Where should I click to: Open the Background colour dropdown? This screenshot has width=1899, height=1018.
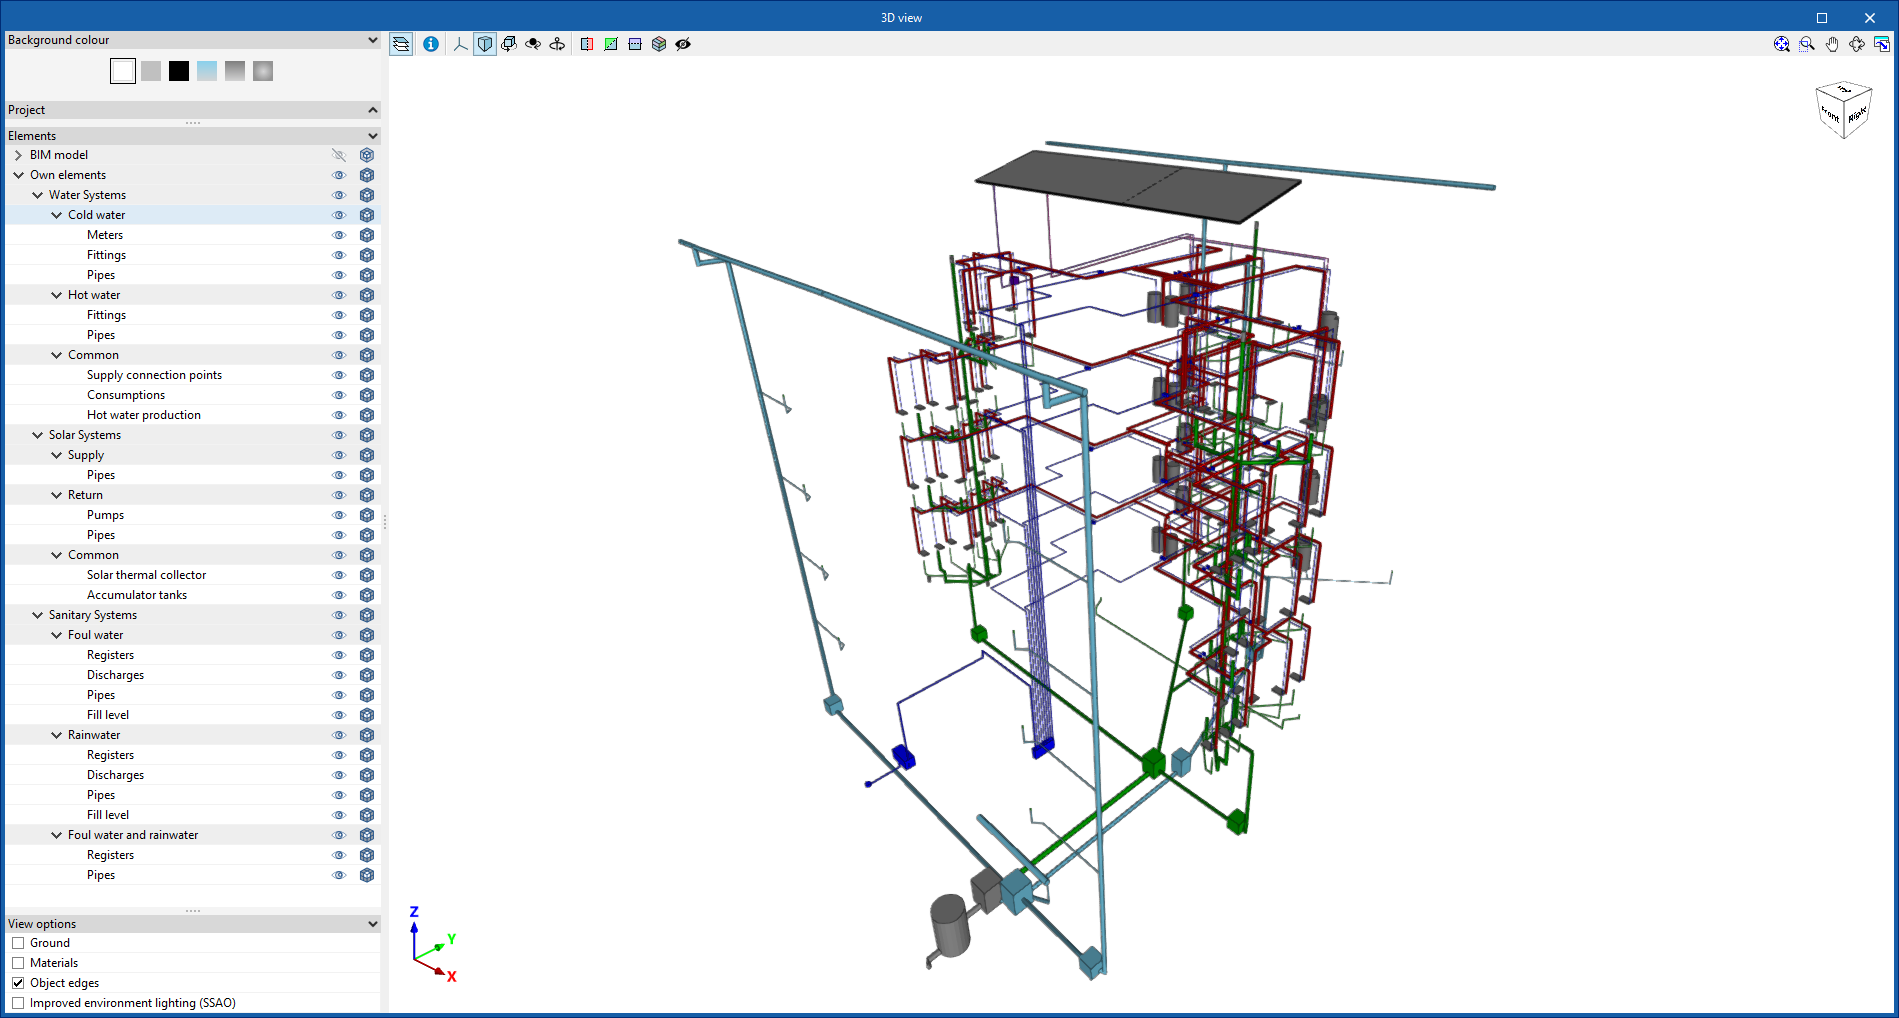click(373, 40)
